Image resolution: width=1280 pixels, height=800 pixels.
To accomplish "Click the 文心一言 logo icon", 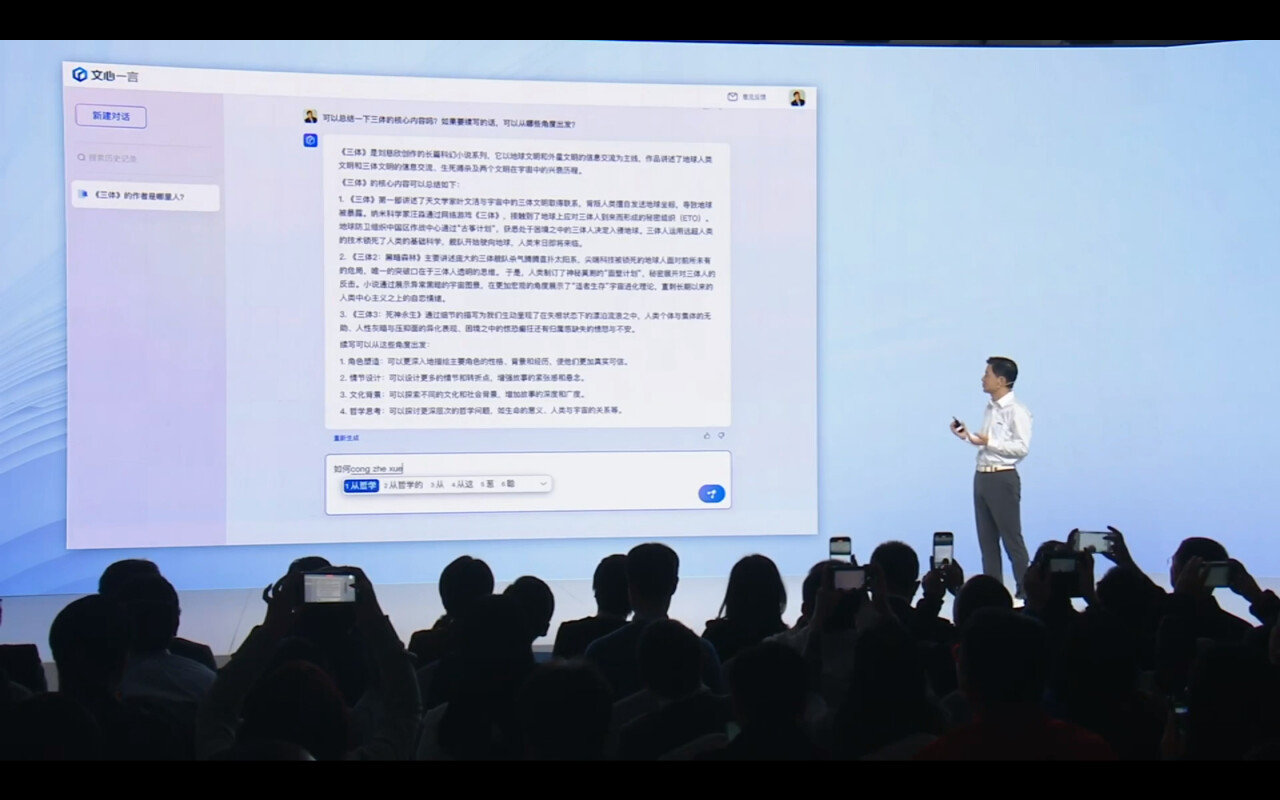I will point(80,74).
